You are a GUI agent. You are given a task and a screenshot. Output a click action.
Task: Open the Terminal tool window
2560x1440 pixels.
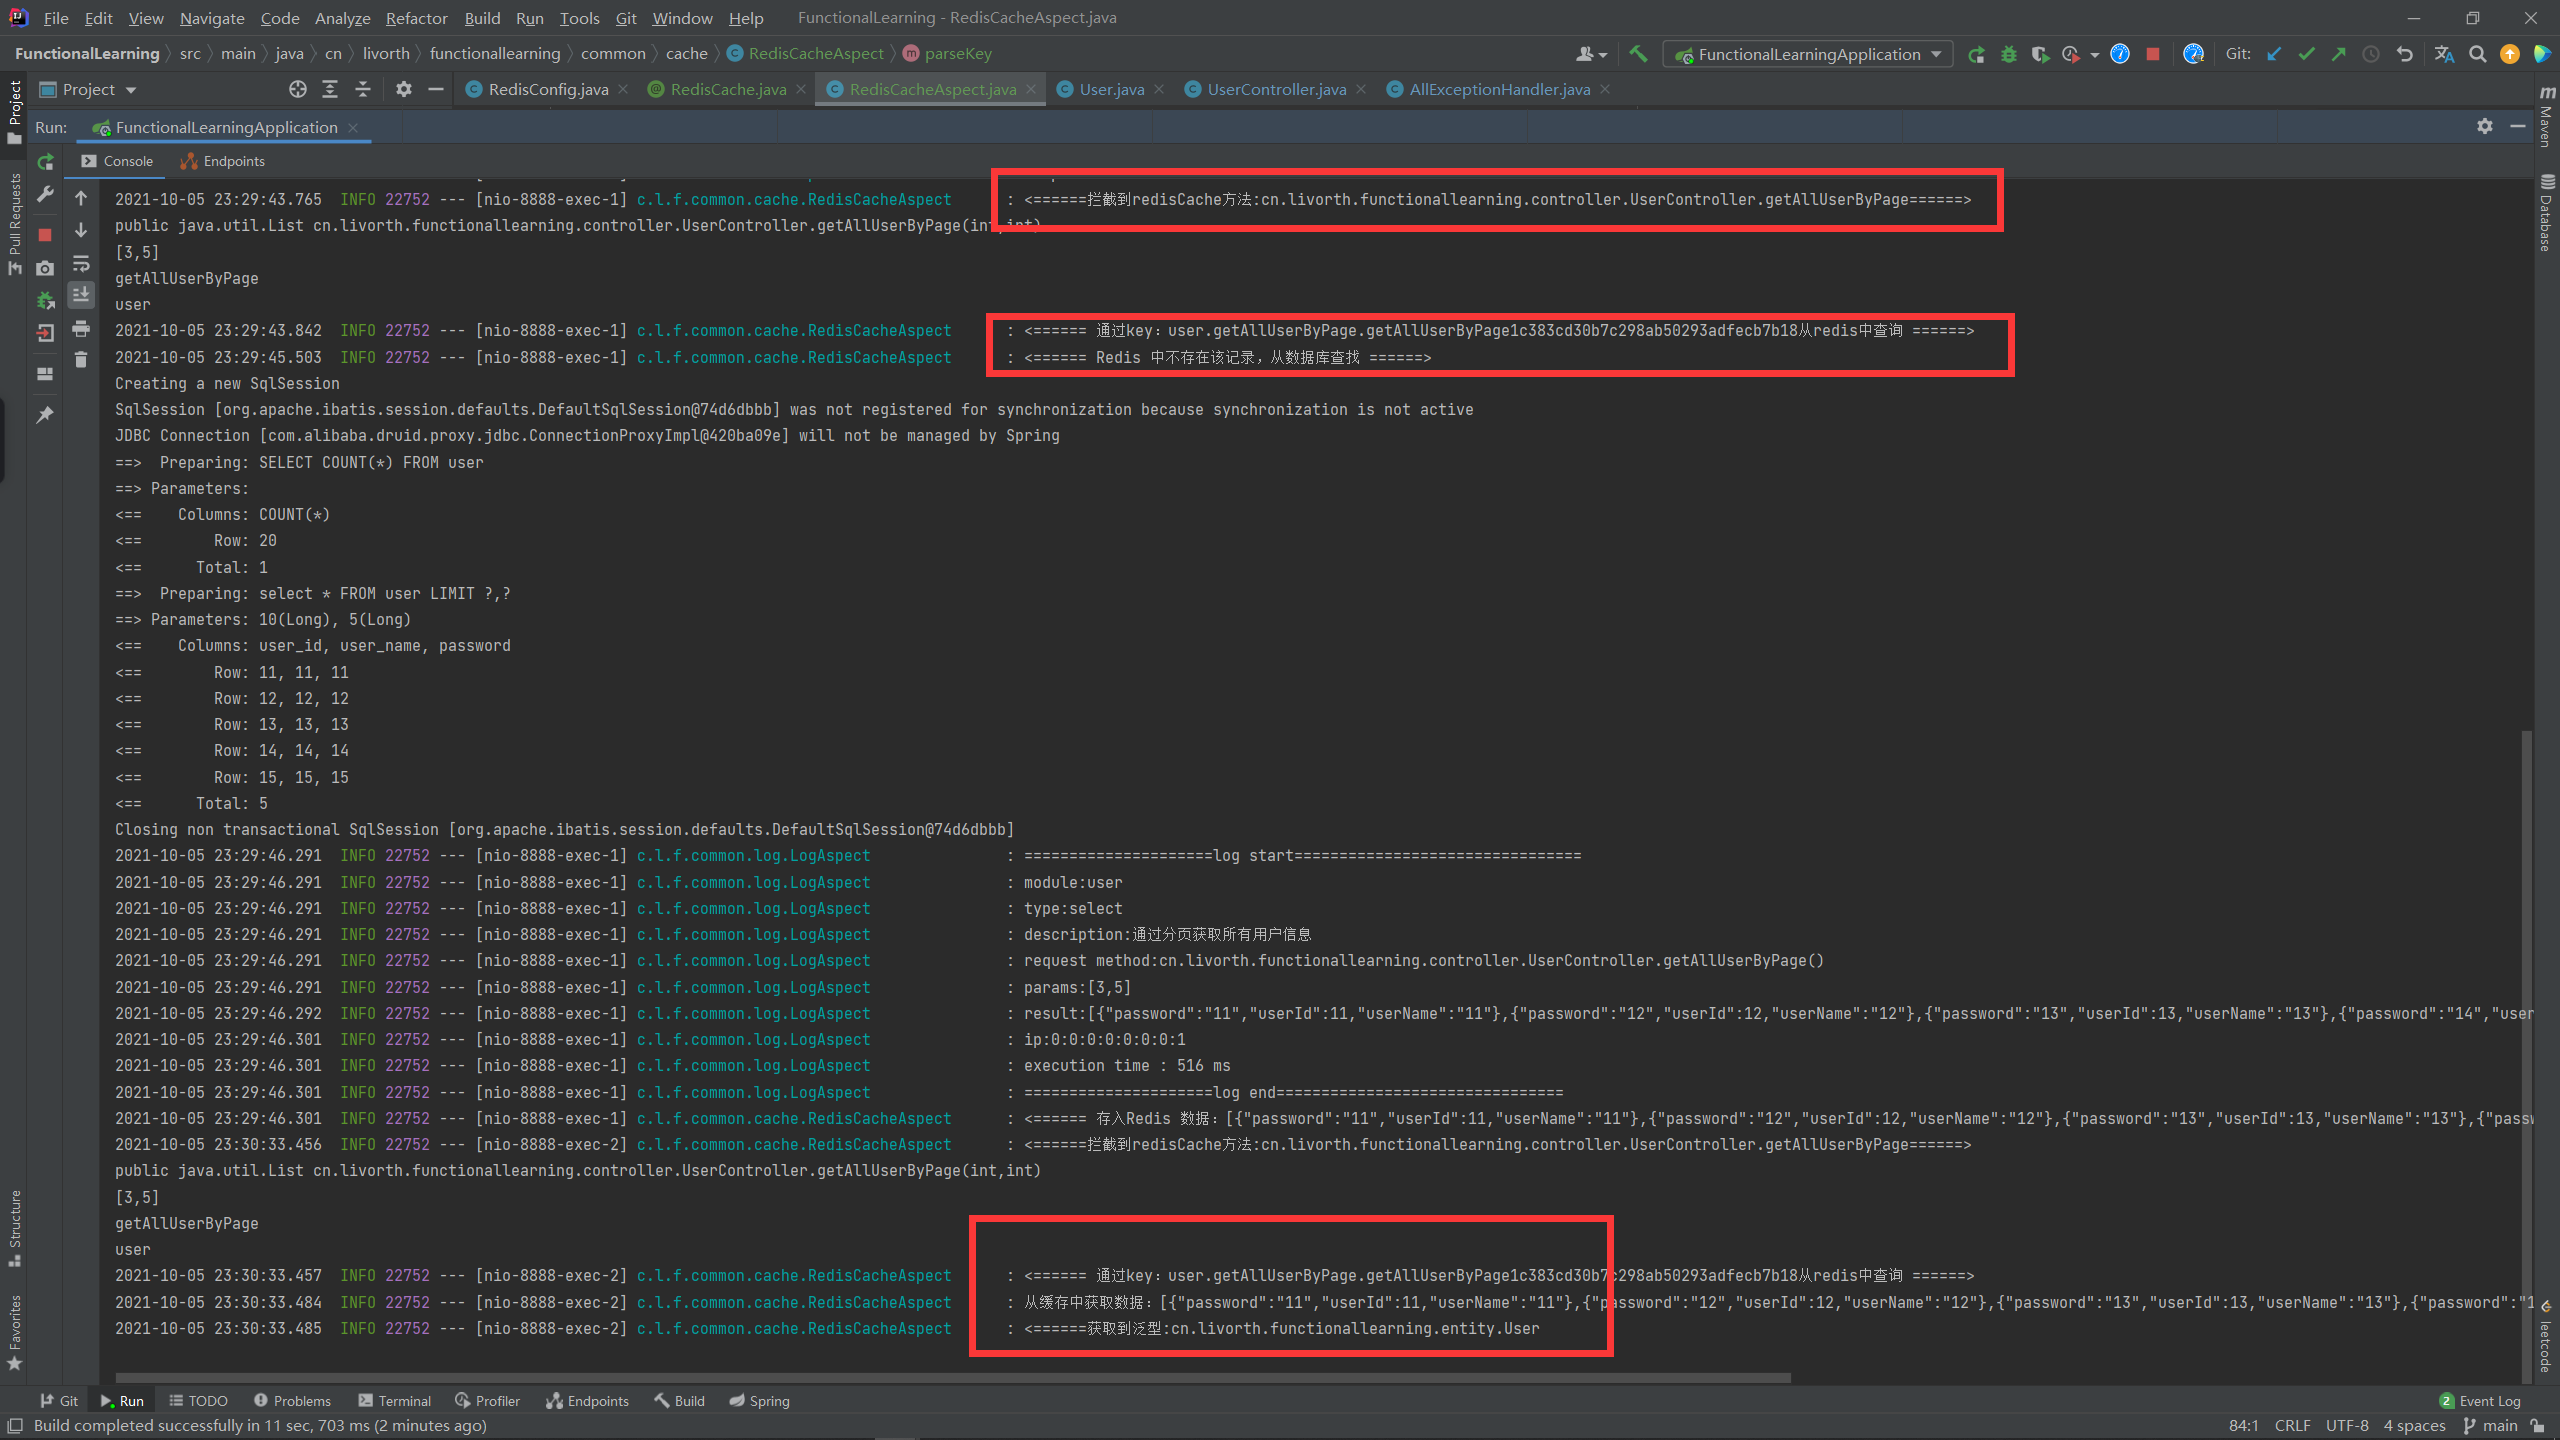[394, 1401]
